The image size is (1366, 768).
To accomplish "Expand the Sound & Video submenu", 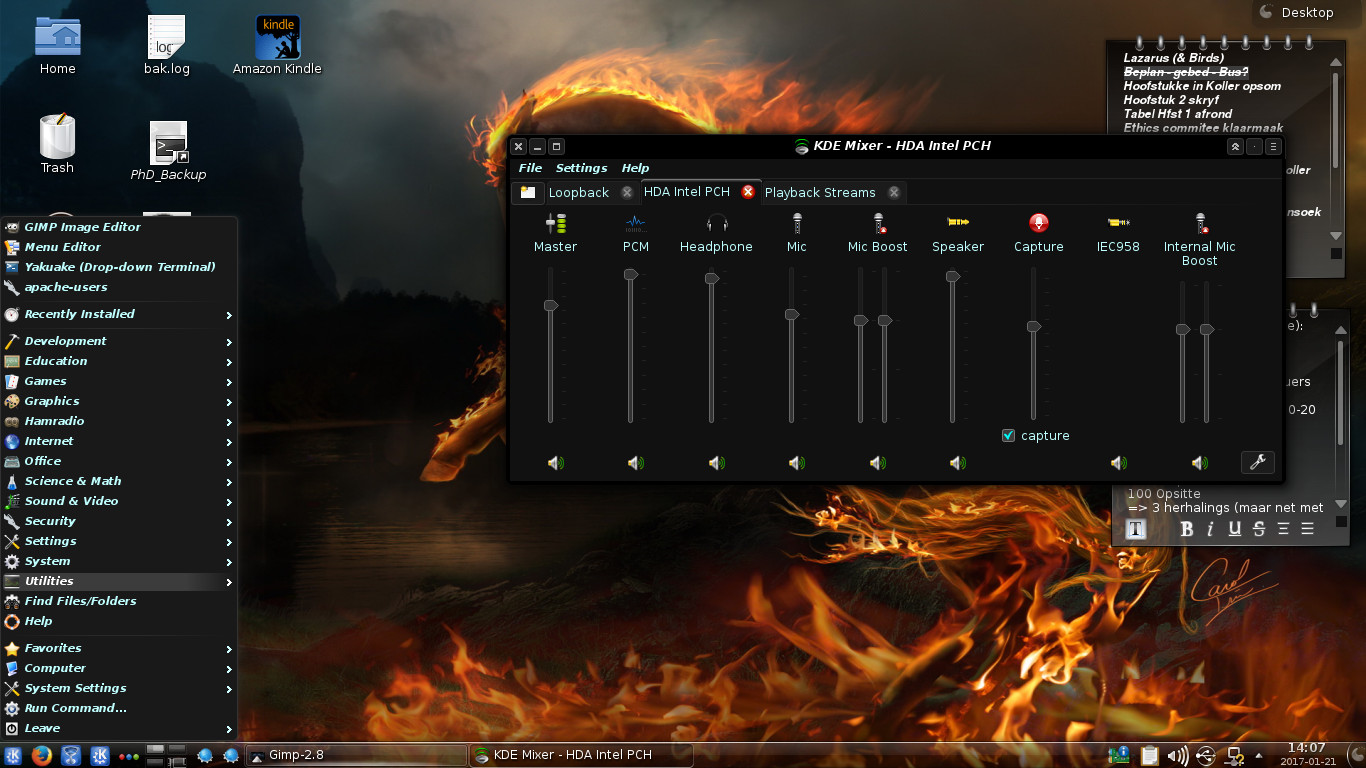I will pyautogui.click(x=71, y=501).
